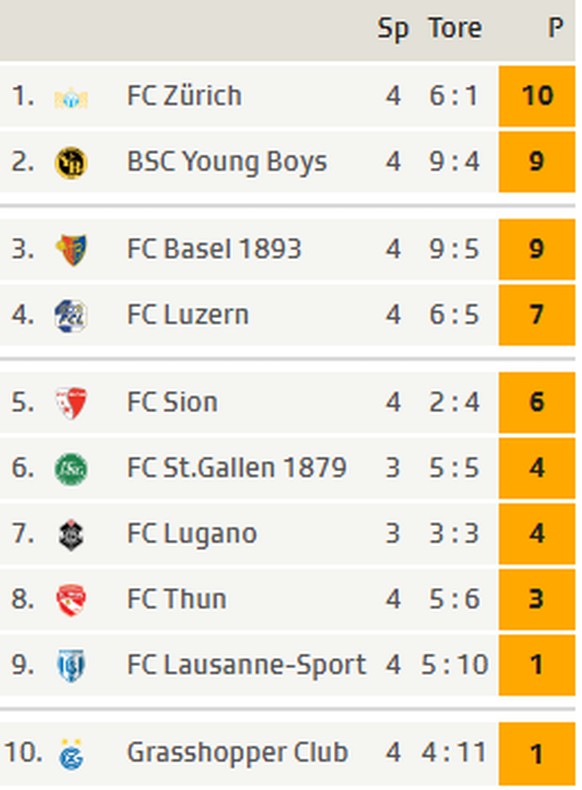Click FC Lausanne-Sport's 5:10 goals value
The image size is (582, 790).
pyautogui.click(x=455, y=665)
